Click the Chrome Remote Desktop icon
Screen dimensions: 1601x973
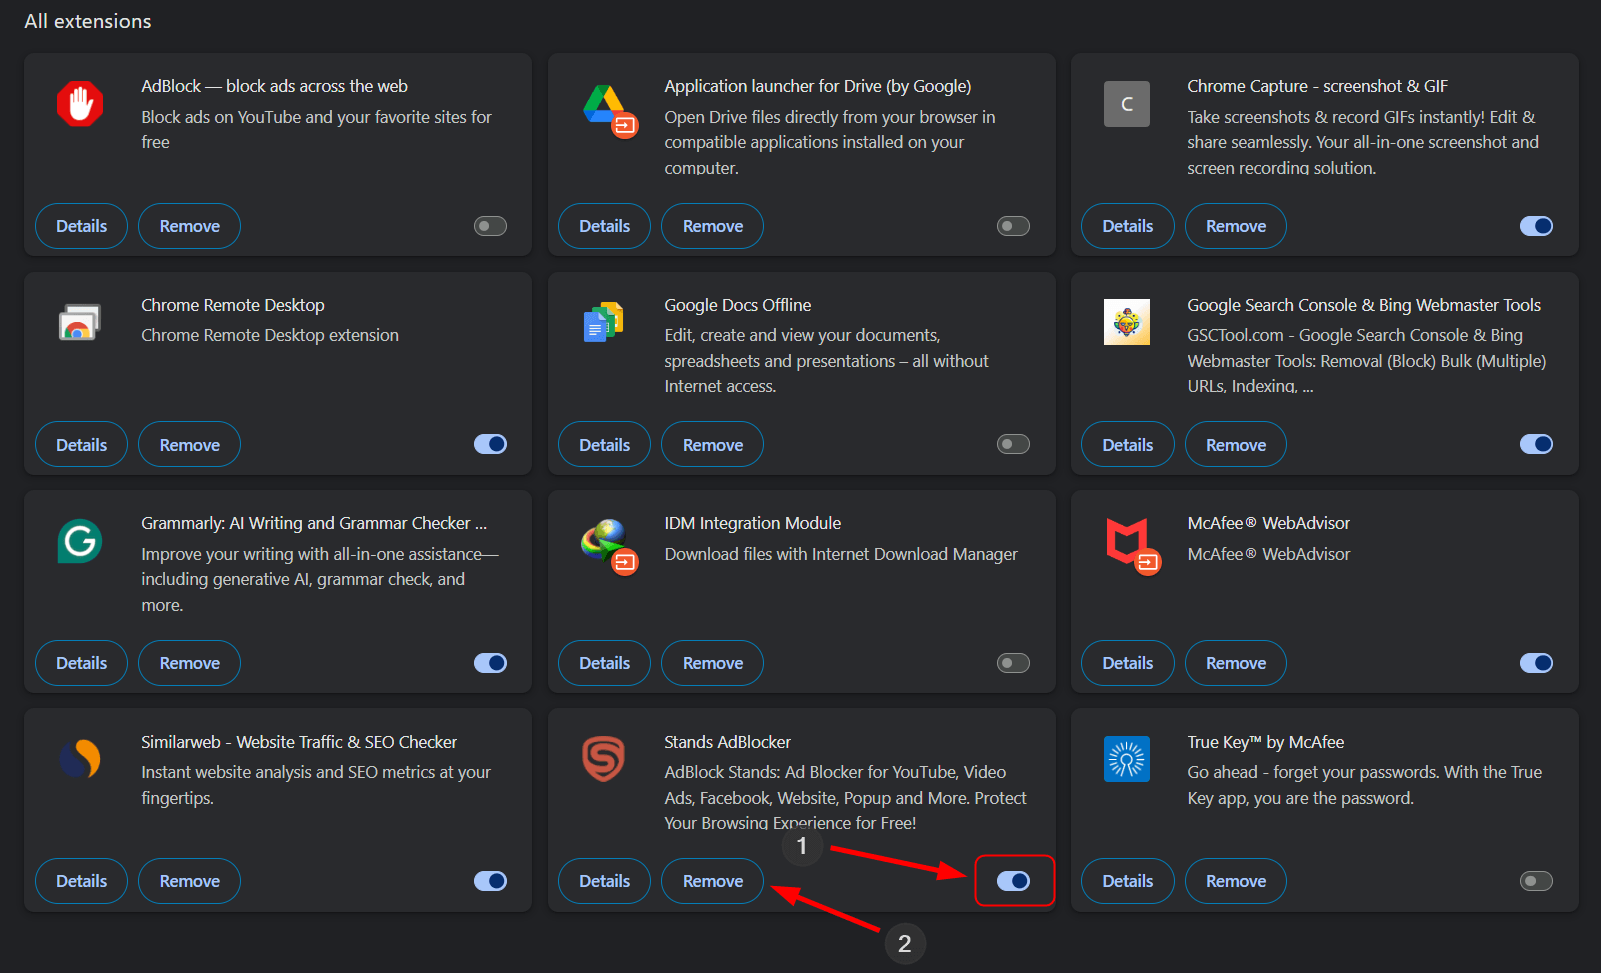(x=80, y=323)
